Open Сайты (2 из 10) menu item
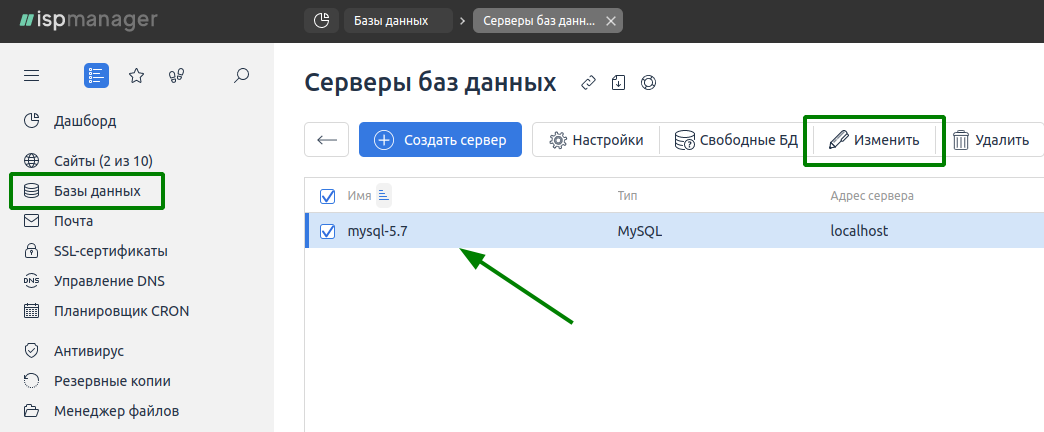Screen dimensions: 1044x432 [103, 160]
